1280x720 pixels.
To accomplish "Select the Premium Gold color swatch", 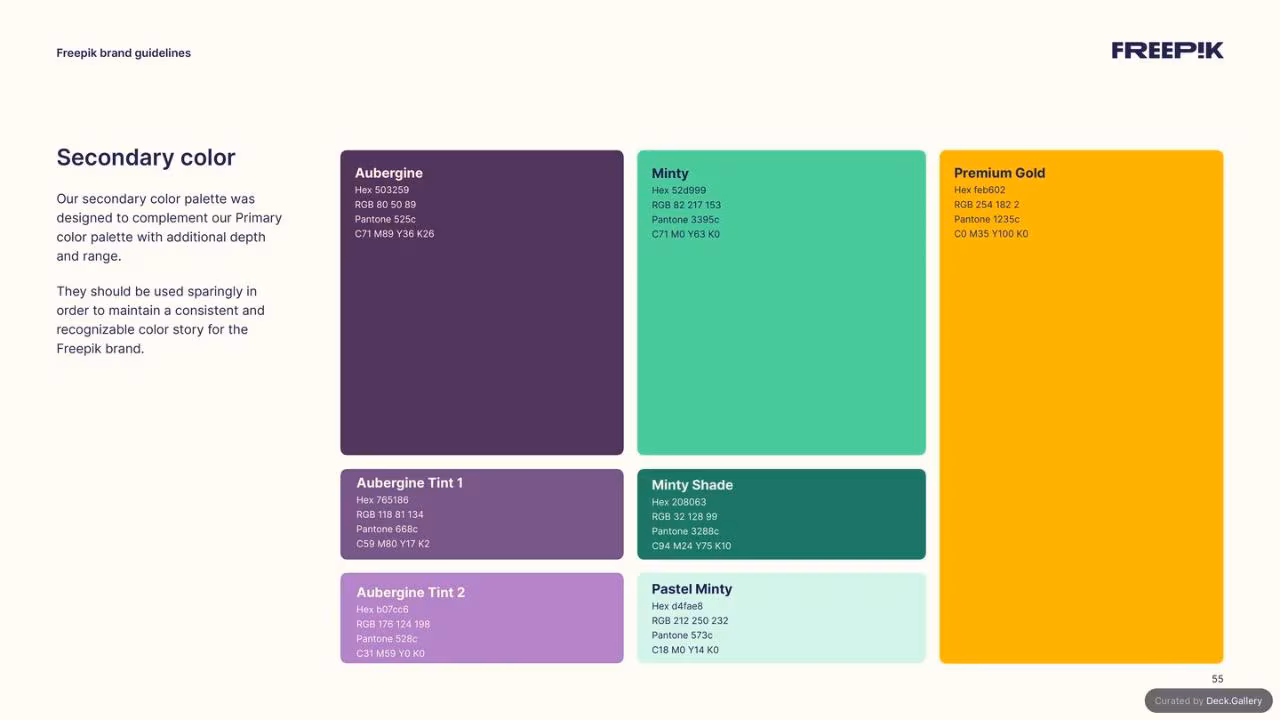I will [1081, 407].
